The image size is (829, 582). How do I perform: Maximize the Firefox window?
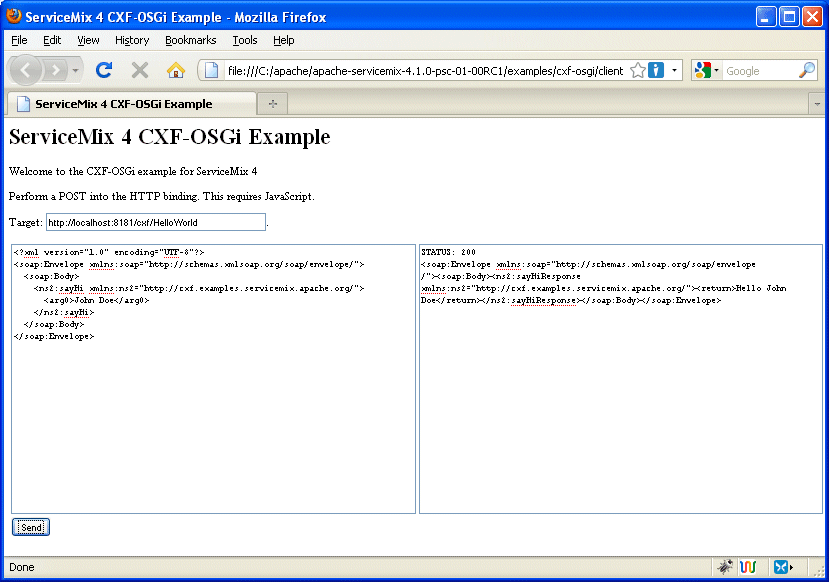tap(789, 16)
